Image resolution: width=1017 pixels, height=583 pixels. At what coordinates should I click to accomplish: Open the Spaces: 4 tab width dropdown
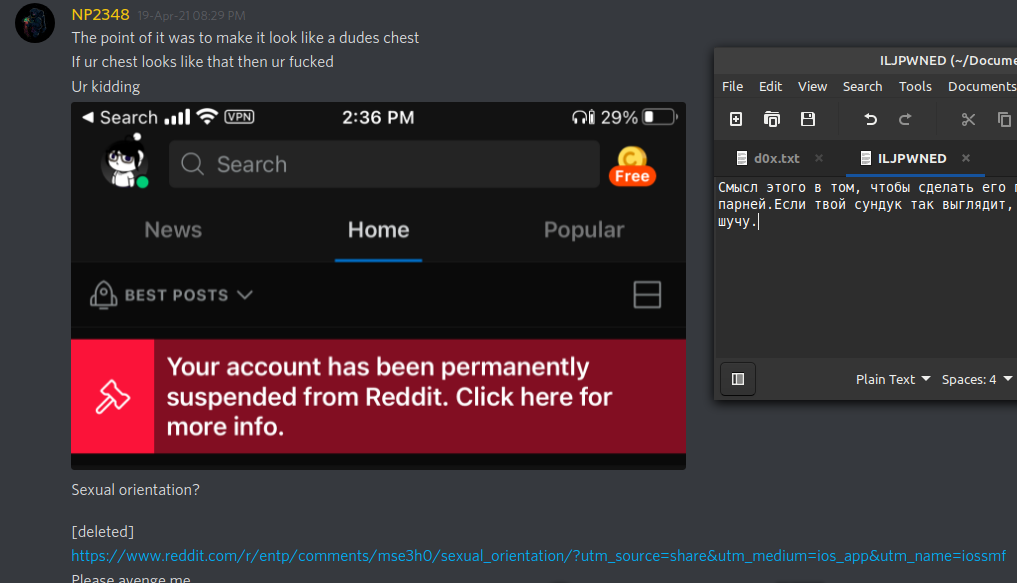[976, 379]
